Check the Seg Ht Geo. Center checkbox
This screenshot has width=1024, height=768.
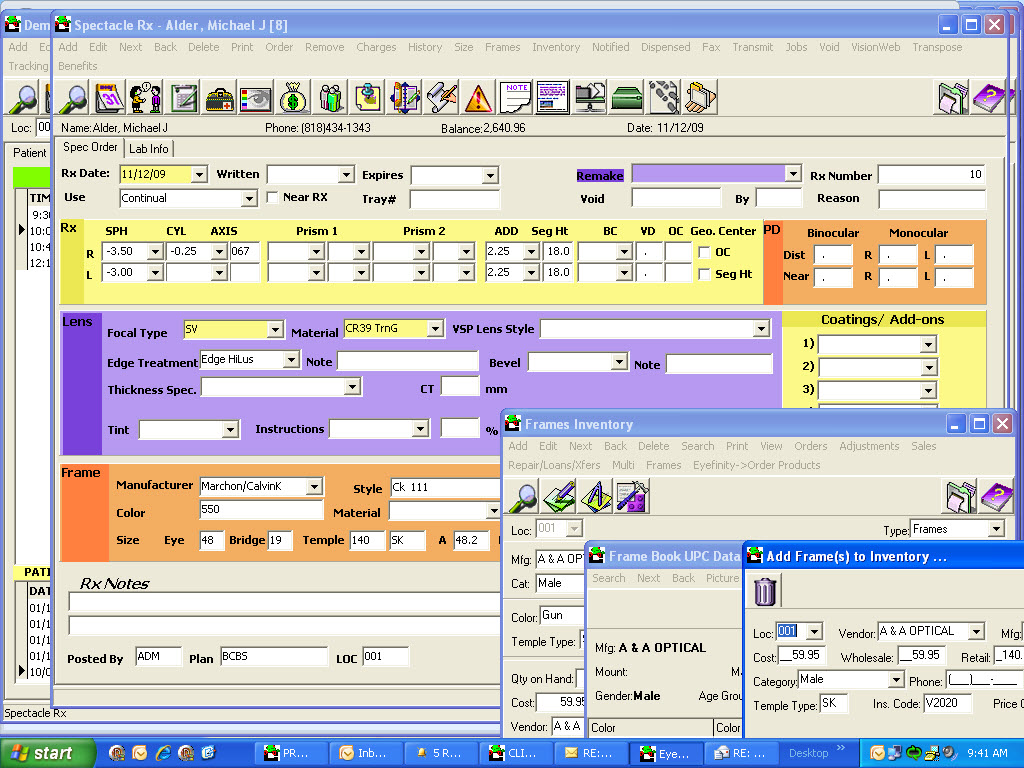[x=704, y=274]
